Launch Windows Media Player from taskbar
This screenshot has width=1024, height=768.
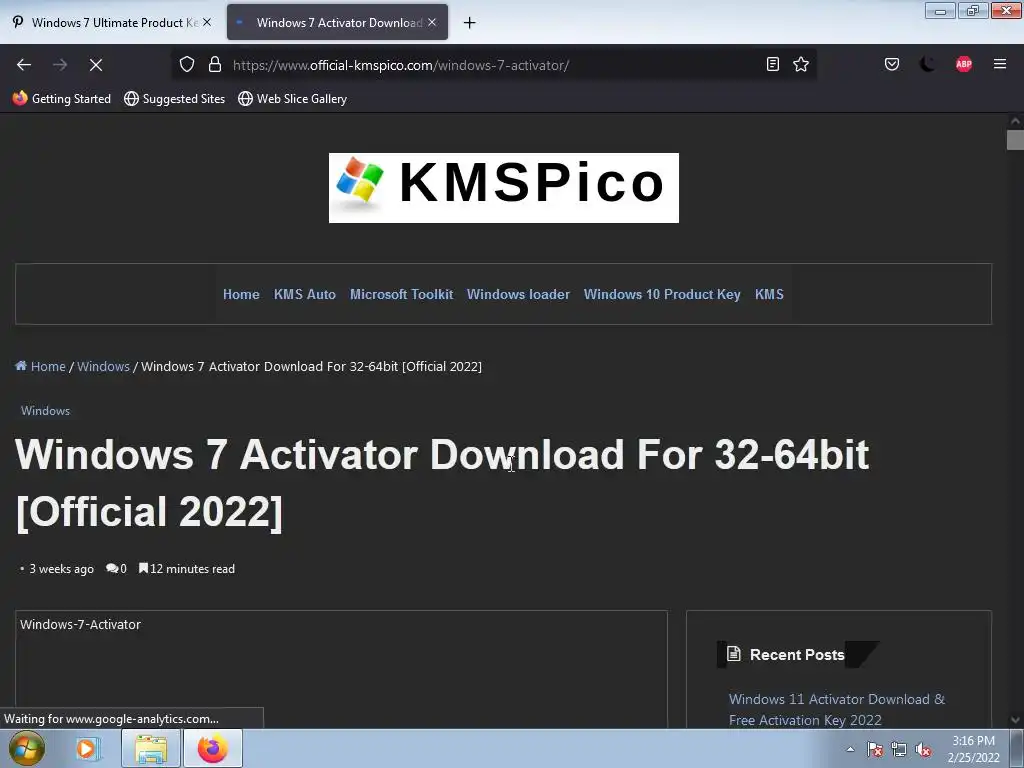coord(88,748)
